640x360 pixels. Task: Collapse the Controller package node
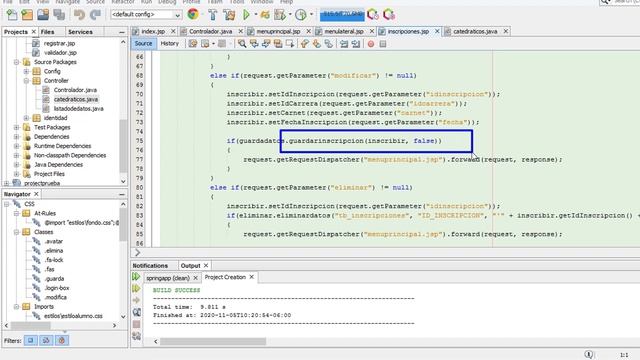coord(26,81)
